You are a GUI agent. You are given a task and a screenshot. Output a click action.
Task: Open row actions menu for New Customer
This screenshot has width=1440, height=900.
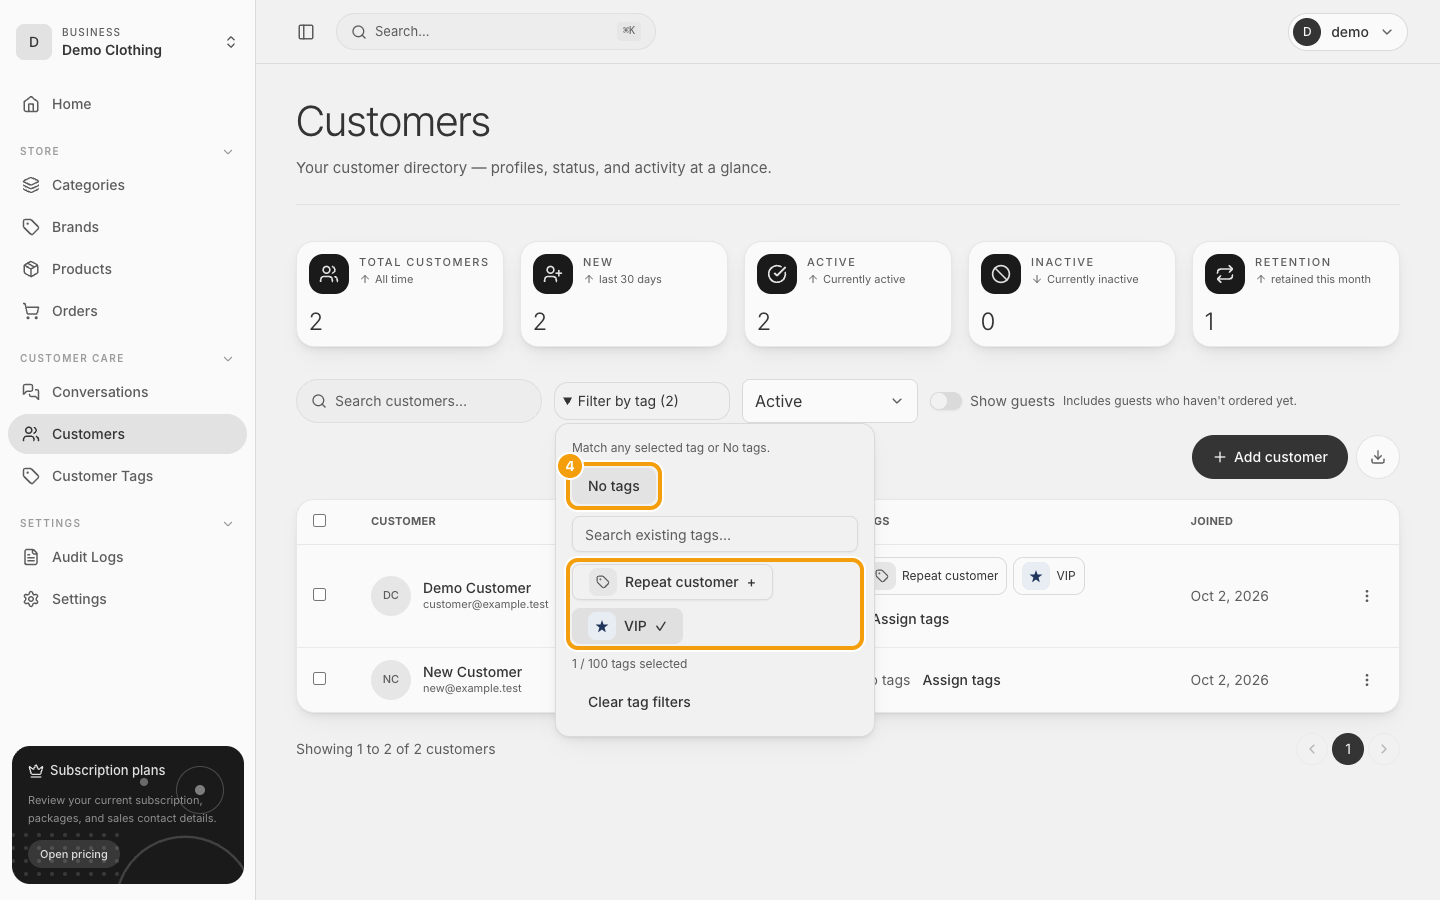pyautogui.click(x=1366, y=680)
